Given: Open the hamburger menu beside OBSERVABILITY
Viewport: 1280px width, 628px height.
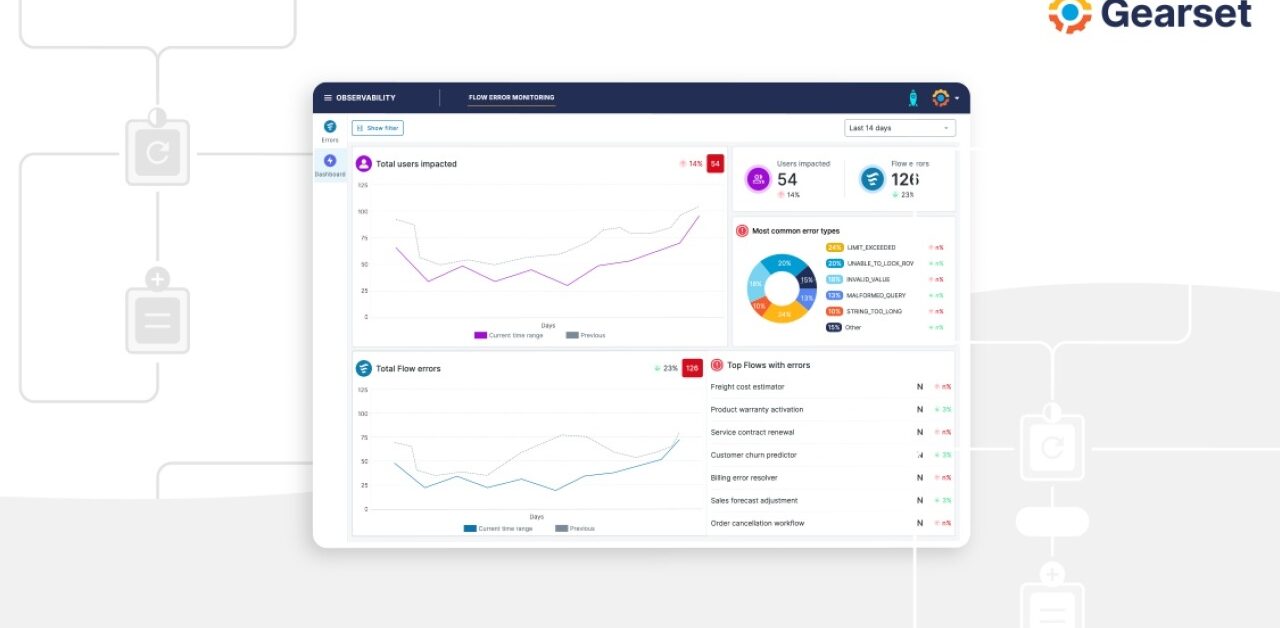Looking at the screenshot, I should pos(327,98).
